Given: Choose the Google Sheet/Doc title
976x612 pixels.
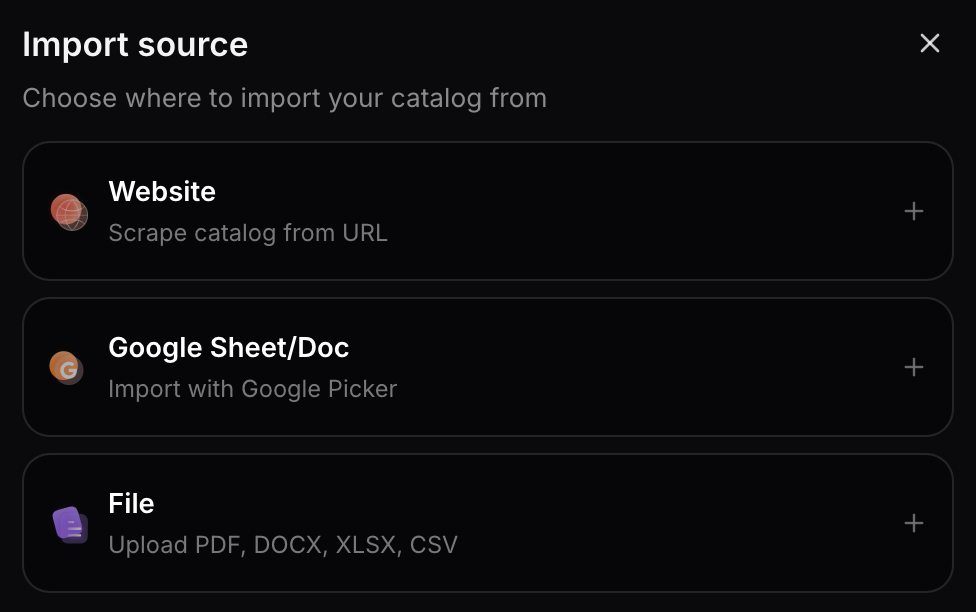Looking at the screenshot, I should pyautogui.click(x=228, y=347).
